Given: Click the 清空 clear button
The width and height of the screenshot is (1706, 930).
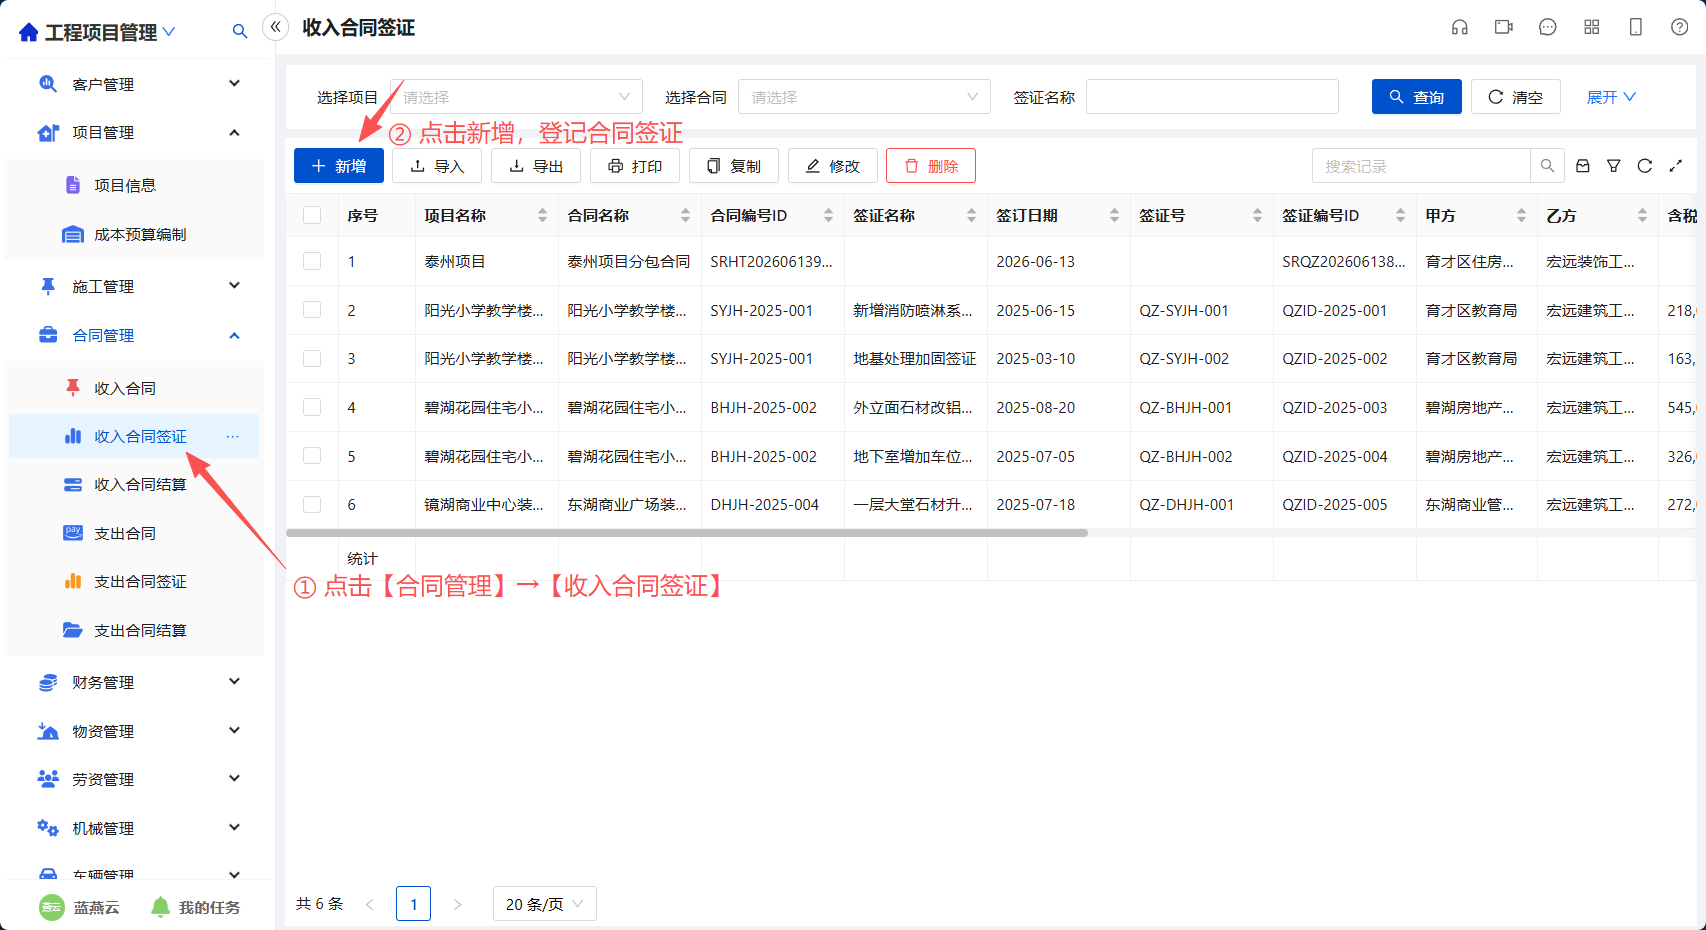Looking at the screenshot, I should click(x=1516, y=97).
